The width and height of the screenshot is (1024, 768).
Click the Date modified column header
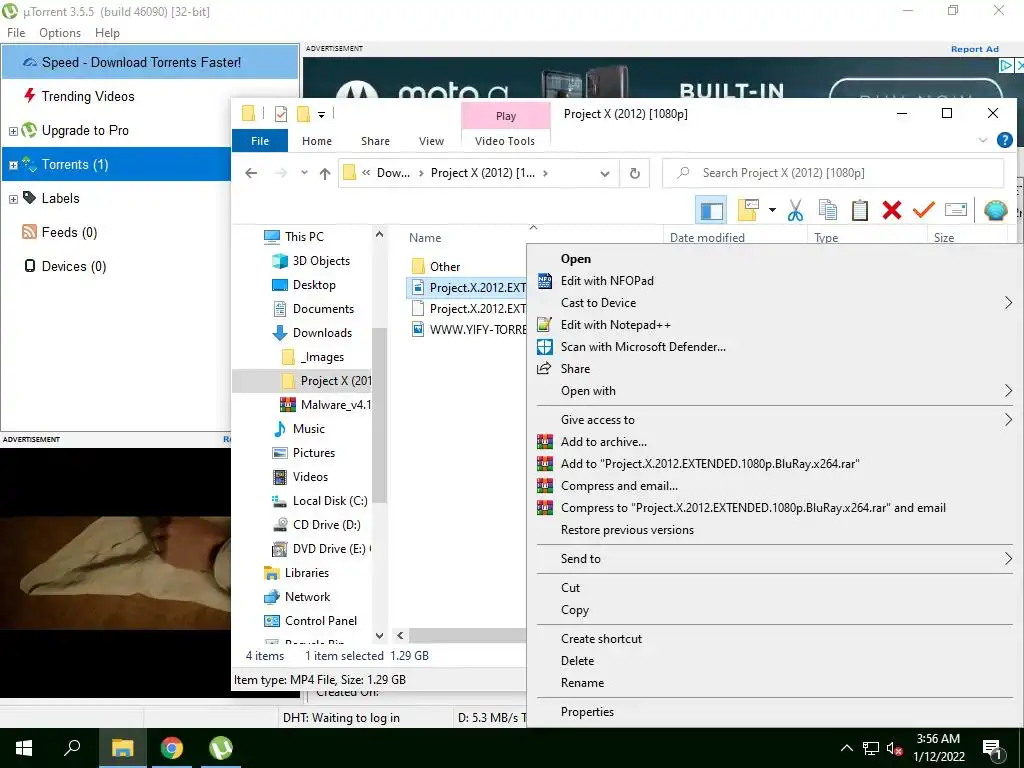[x=707, y=238]
